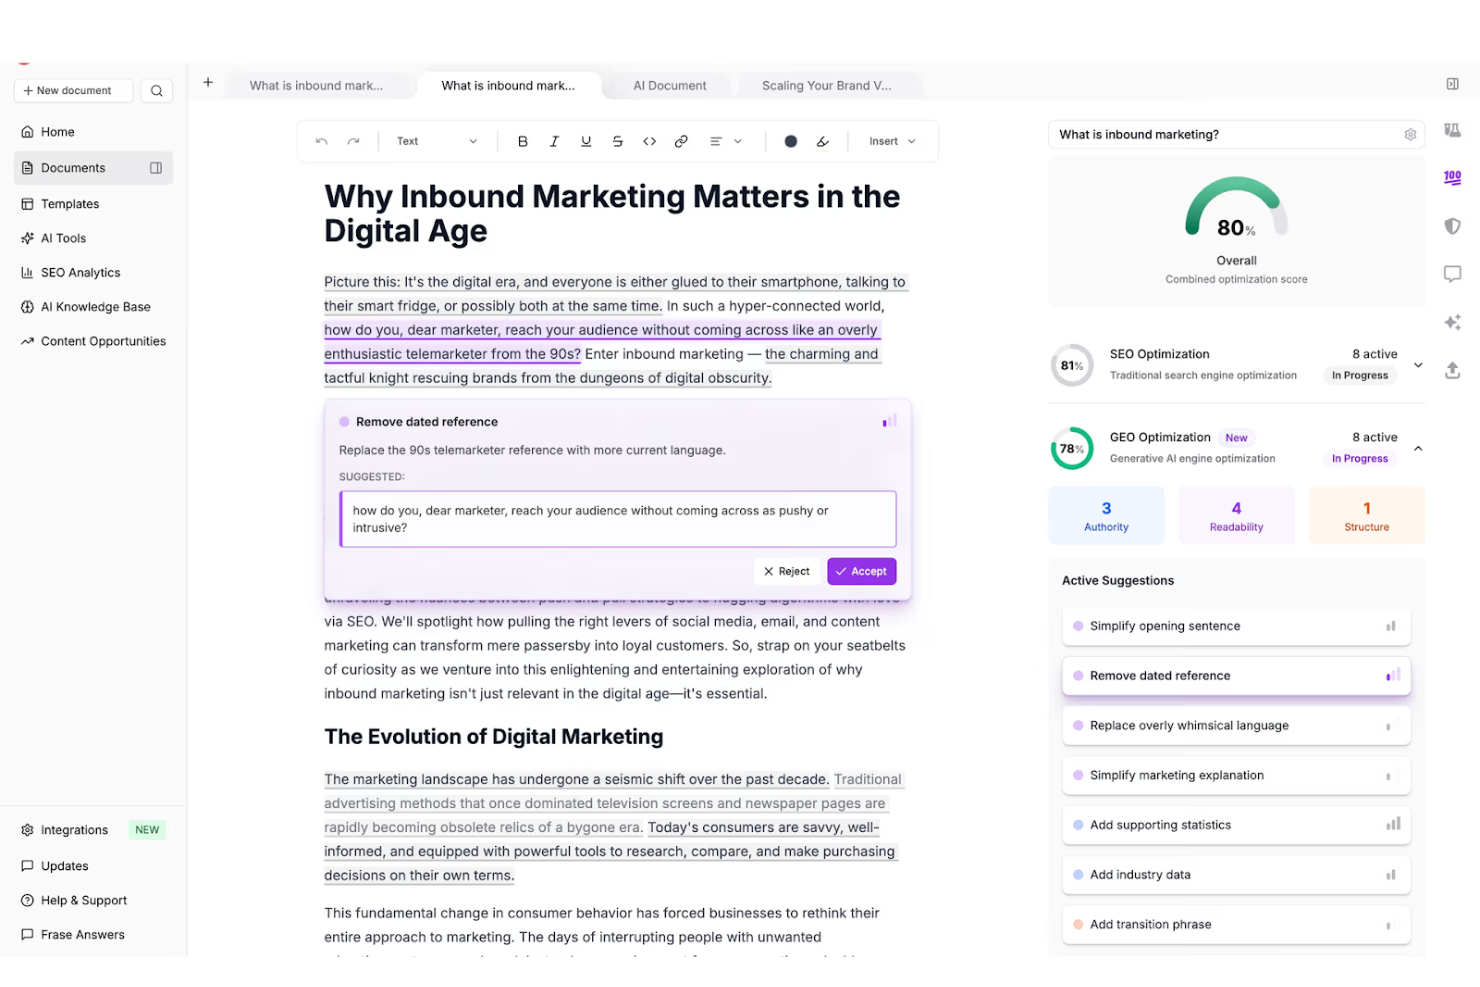Open the "Add industry data" suggestion

(x=1236, y=875)
